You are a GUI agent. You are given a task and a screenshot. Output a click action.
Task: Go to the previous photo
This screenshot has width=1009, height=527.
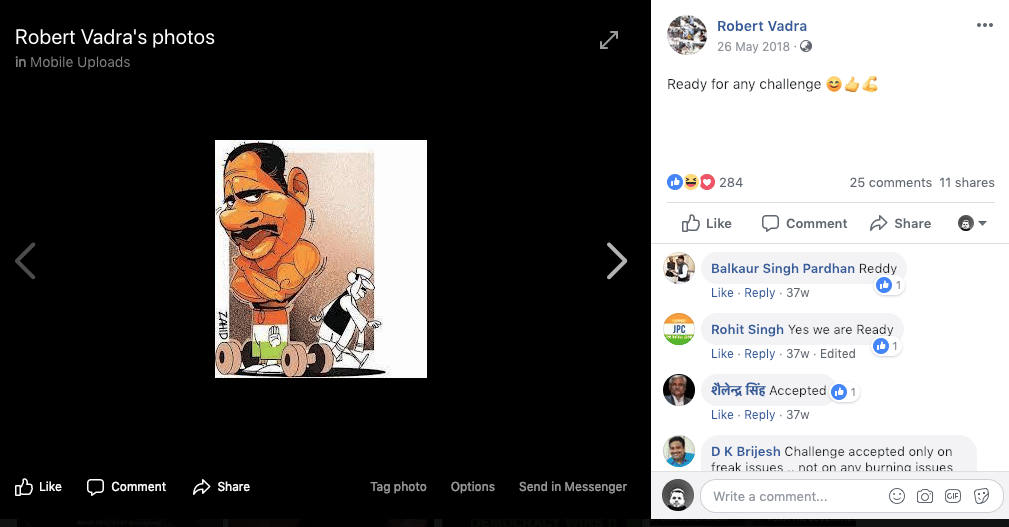(x=26, y=261)
